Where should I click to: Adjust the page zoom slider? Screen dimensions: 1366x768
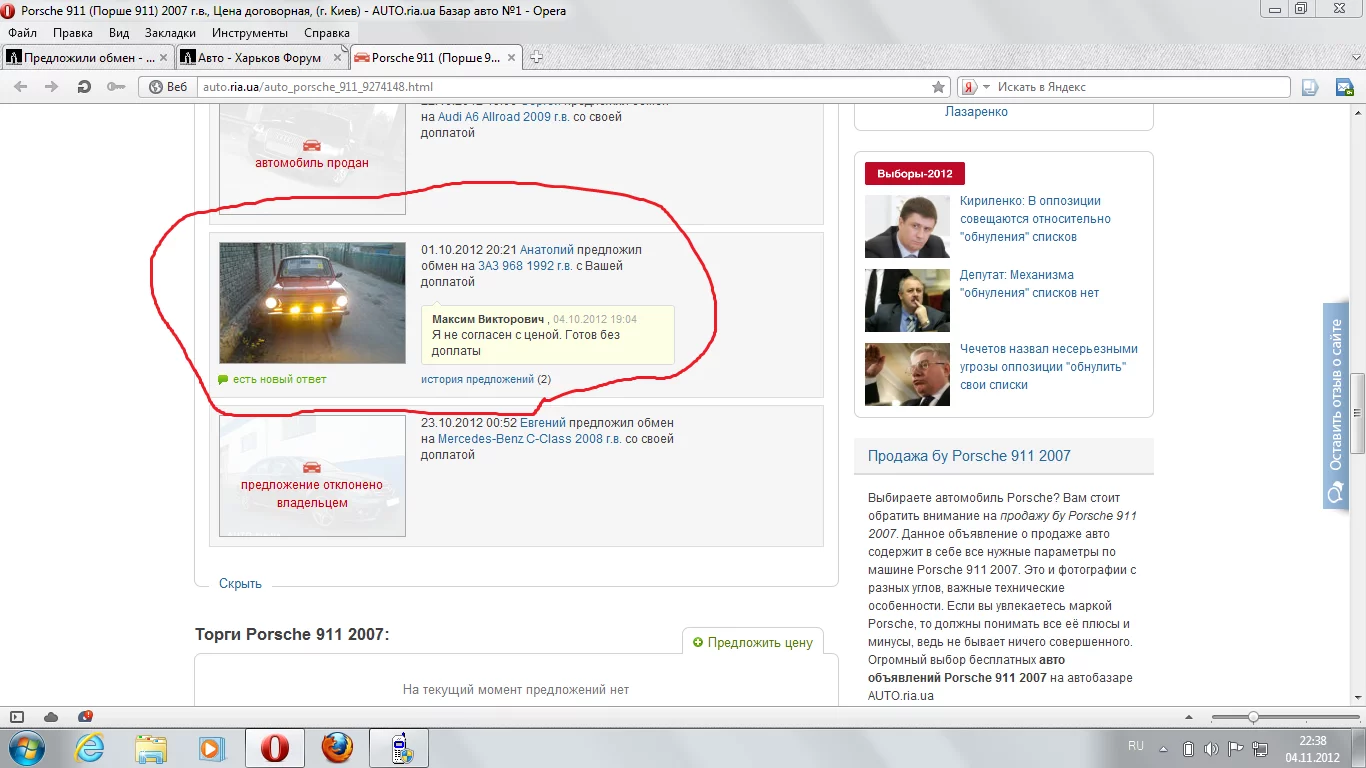[x=1253, y=717]
